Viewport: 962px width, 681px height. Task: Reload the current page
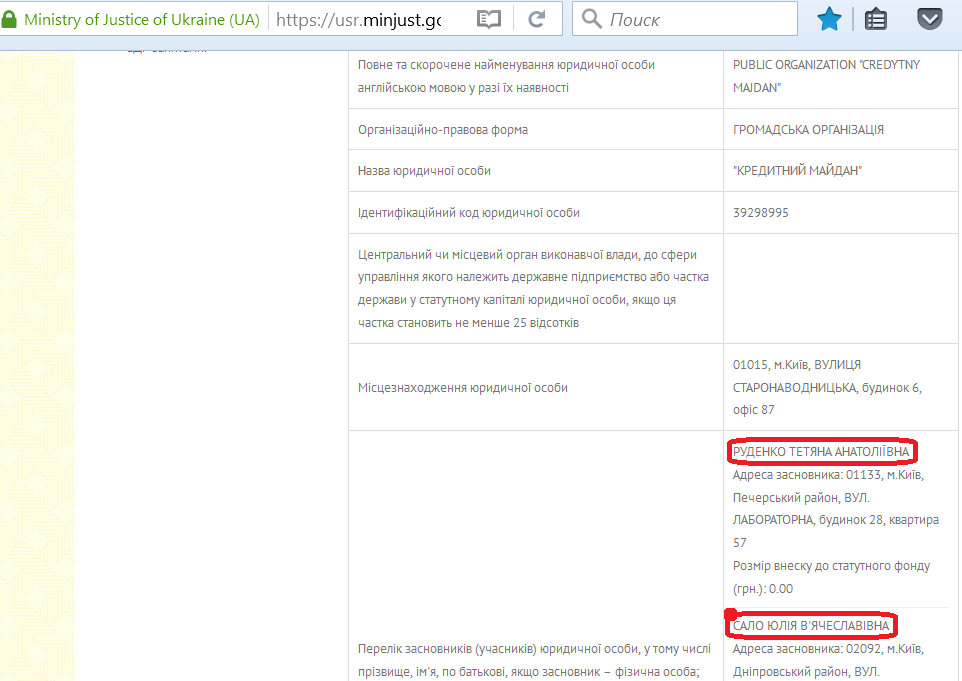(537, 19)
